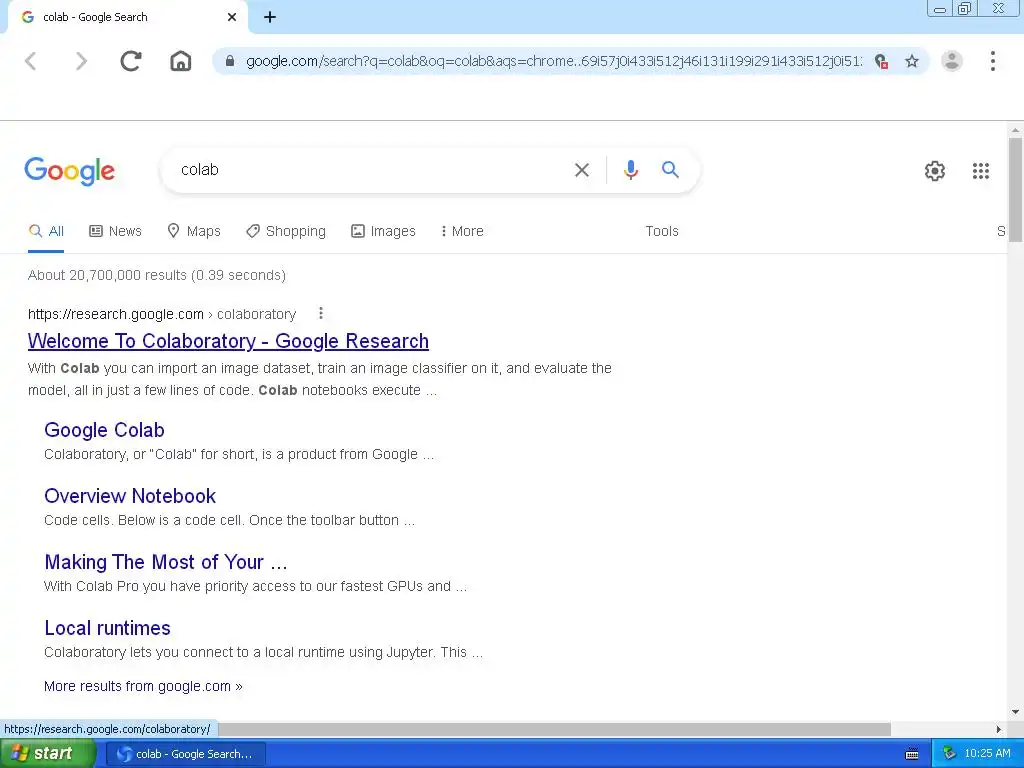Close the colab - Google Search tab
This screenshot has height=768, width=1024.
232,18
